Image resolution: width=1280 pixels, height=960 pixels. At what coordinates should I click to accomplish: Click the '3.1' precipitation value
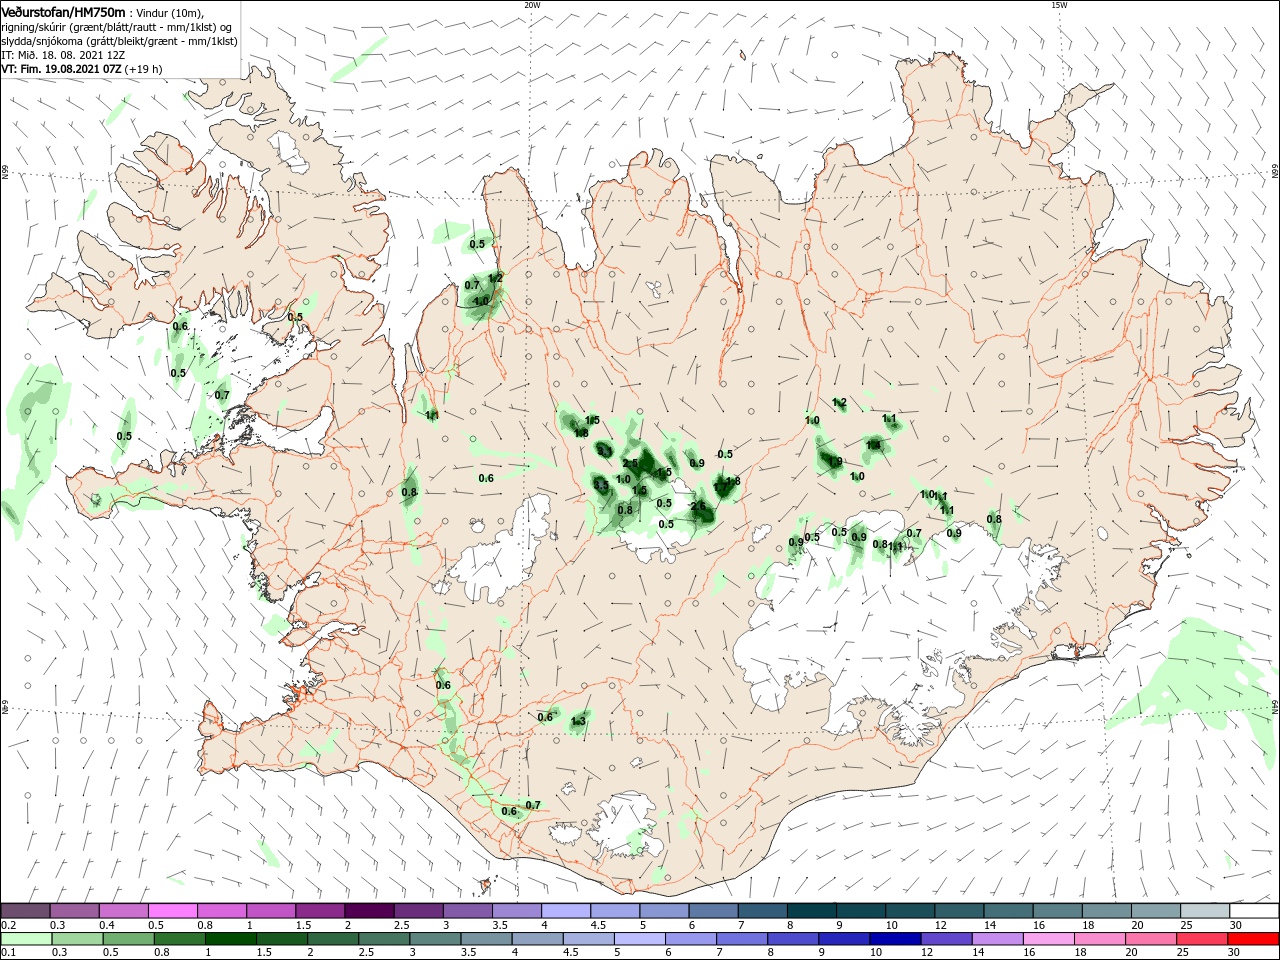[x=604, y=451]
